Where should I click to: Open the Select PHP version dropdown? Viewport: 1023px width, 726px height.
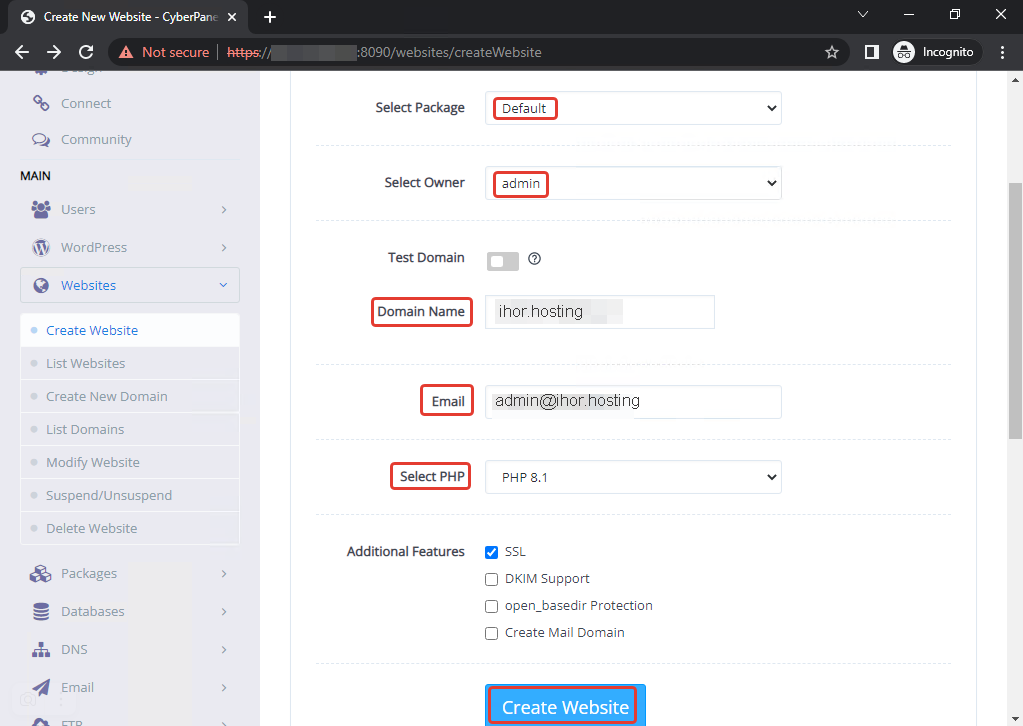click(633, 477)
